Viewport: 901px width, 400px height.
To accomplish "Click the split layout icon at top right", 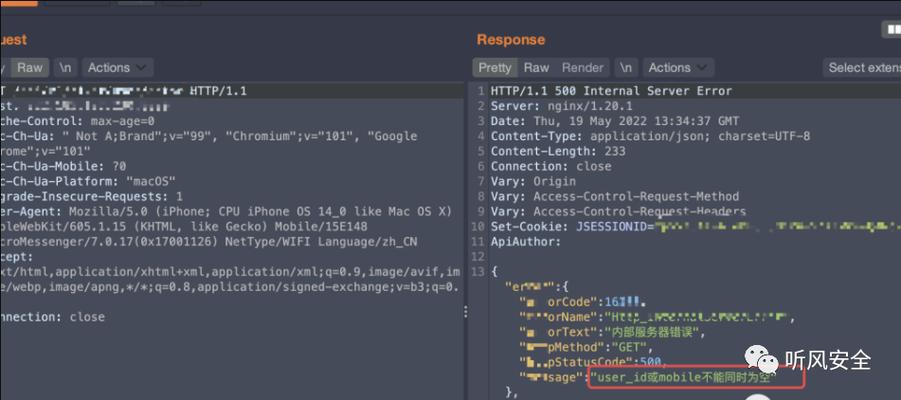I will [890, 31].
